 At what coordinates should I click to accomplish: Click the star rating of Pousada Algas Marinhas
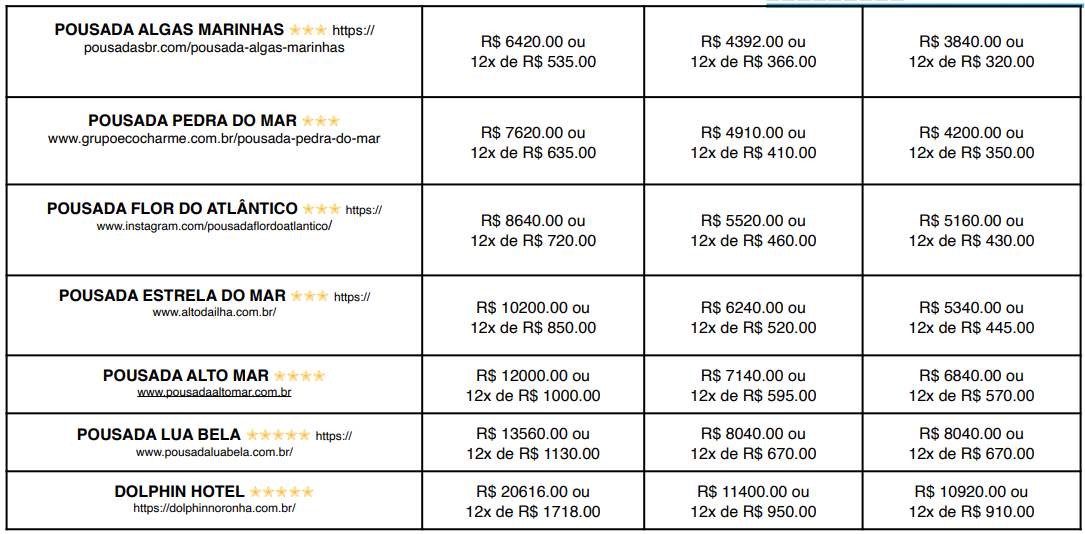pos(307,30)
